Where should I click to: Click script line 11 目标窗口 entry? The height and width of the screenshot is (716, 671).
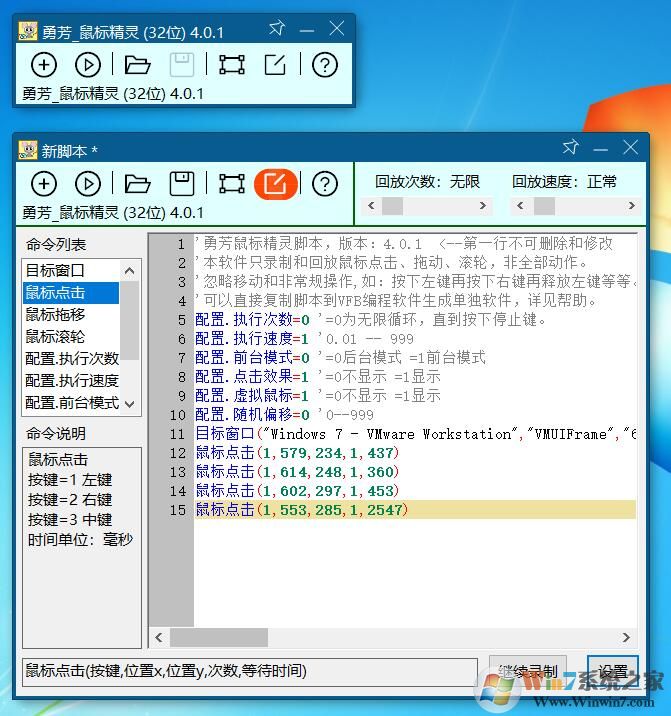point(415,434)
